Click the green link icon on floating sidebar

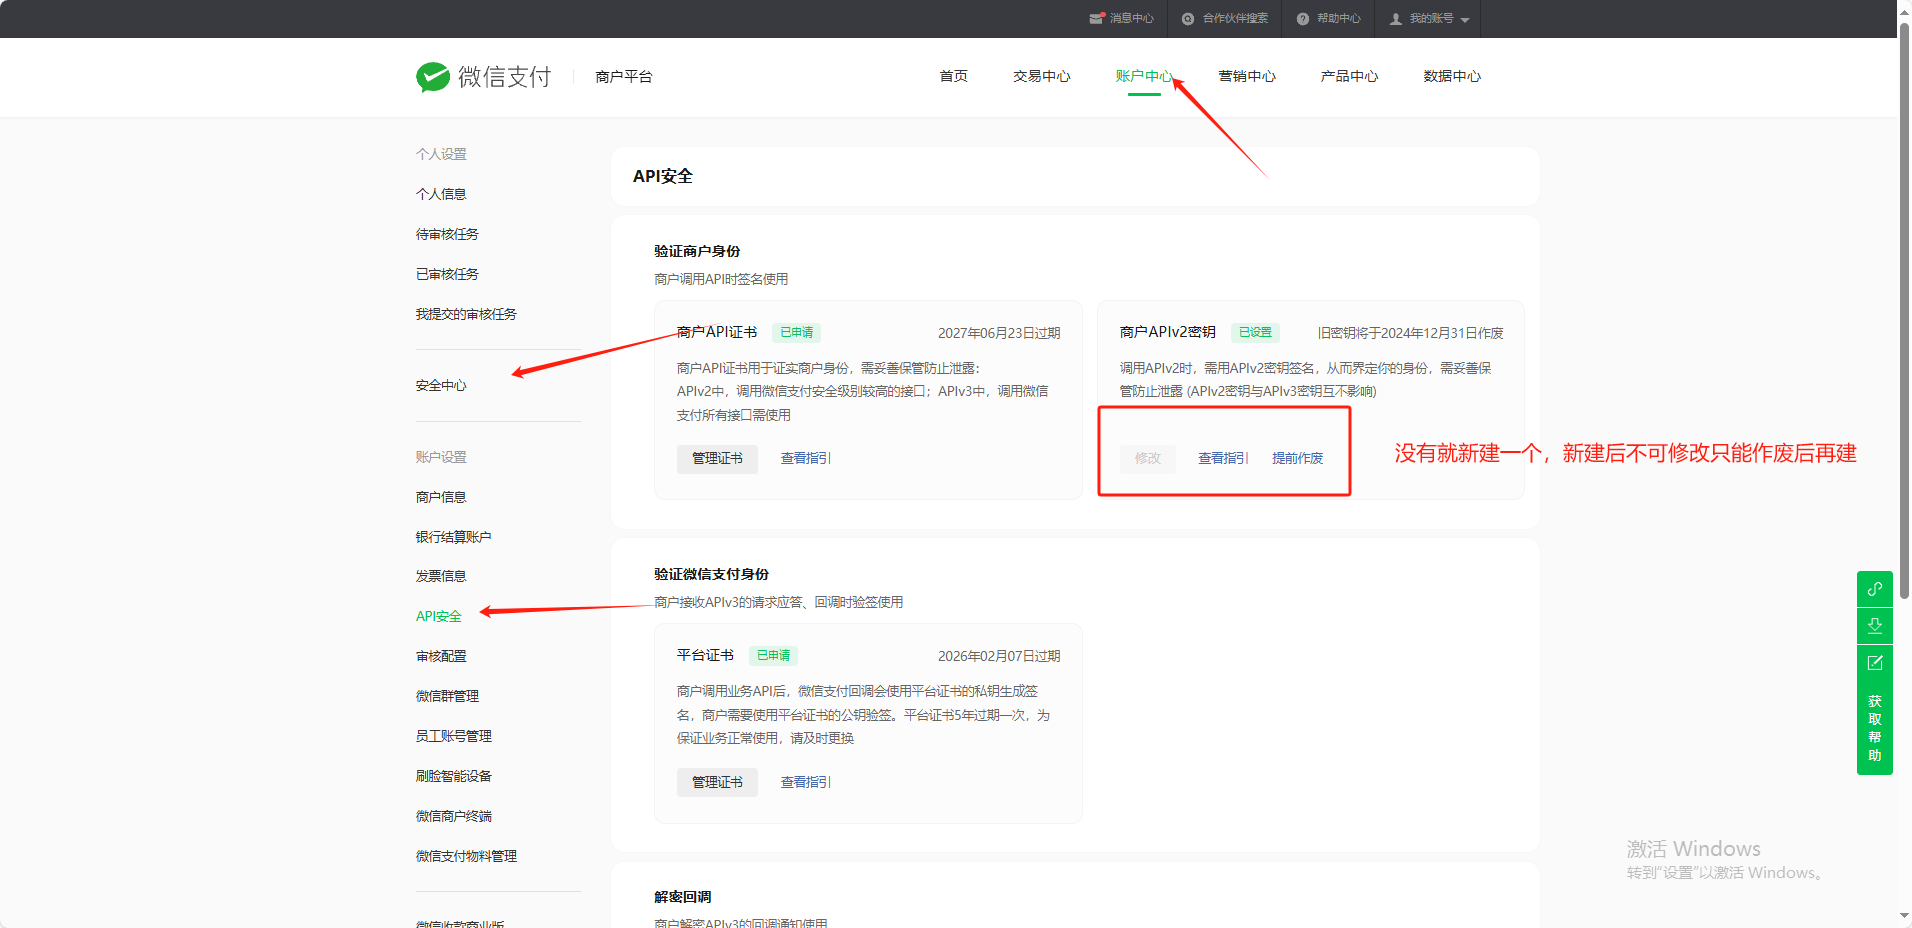click(x=1875, y=589)
